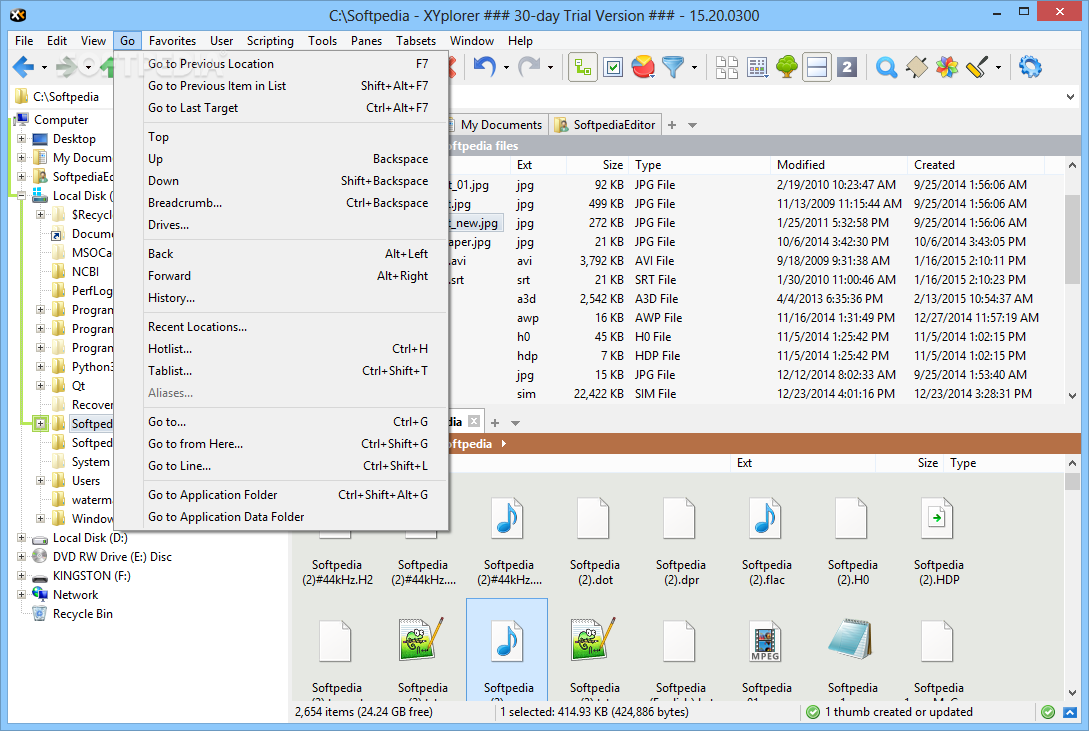Open the Softpedia (2).flac thumbnail
1089x731 pixels.
point(766,541)
